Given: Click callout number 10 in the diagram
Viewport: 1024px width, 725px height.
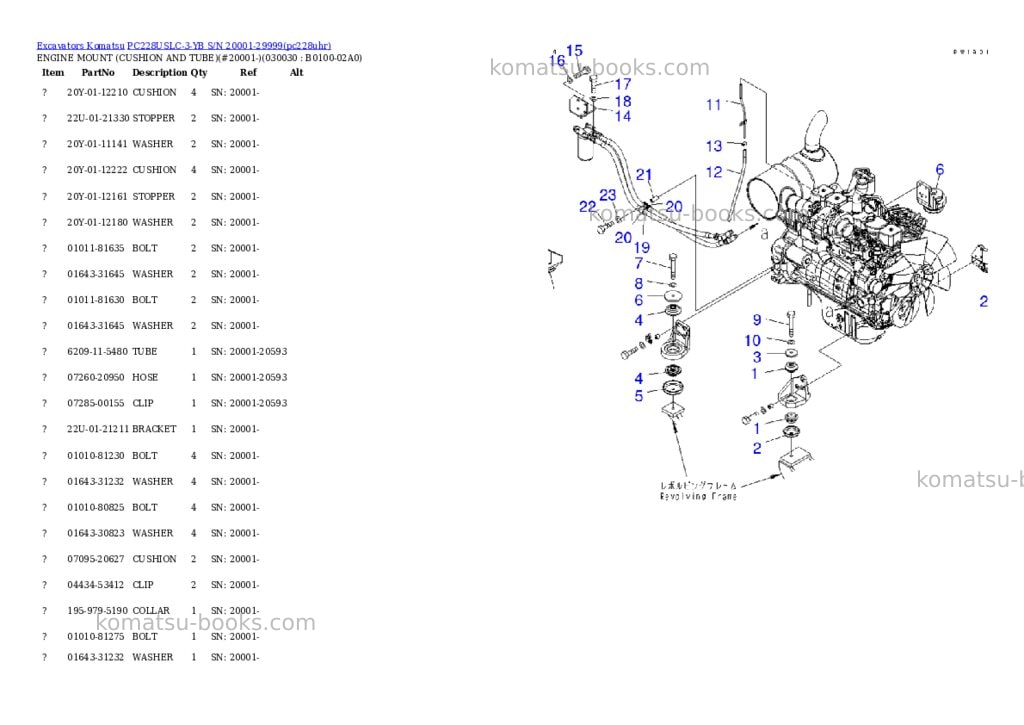Looking at the screenshot, I should pos(752,340).
